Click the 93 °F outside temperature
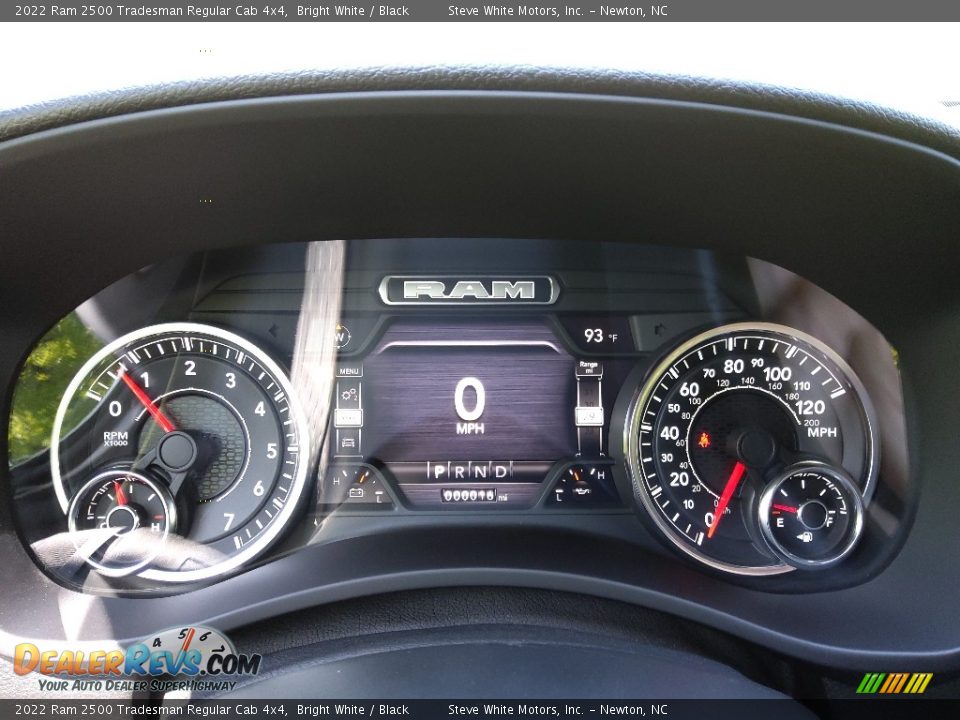This screenshot has height=720, width=960. point(601,336)
